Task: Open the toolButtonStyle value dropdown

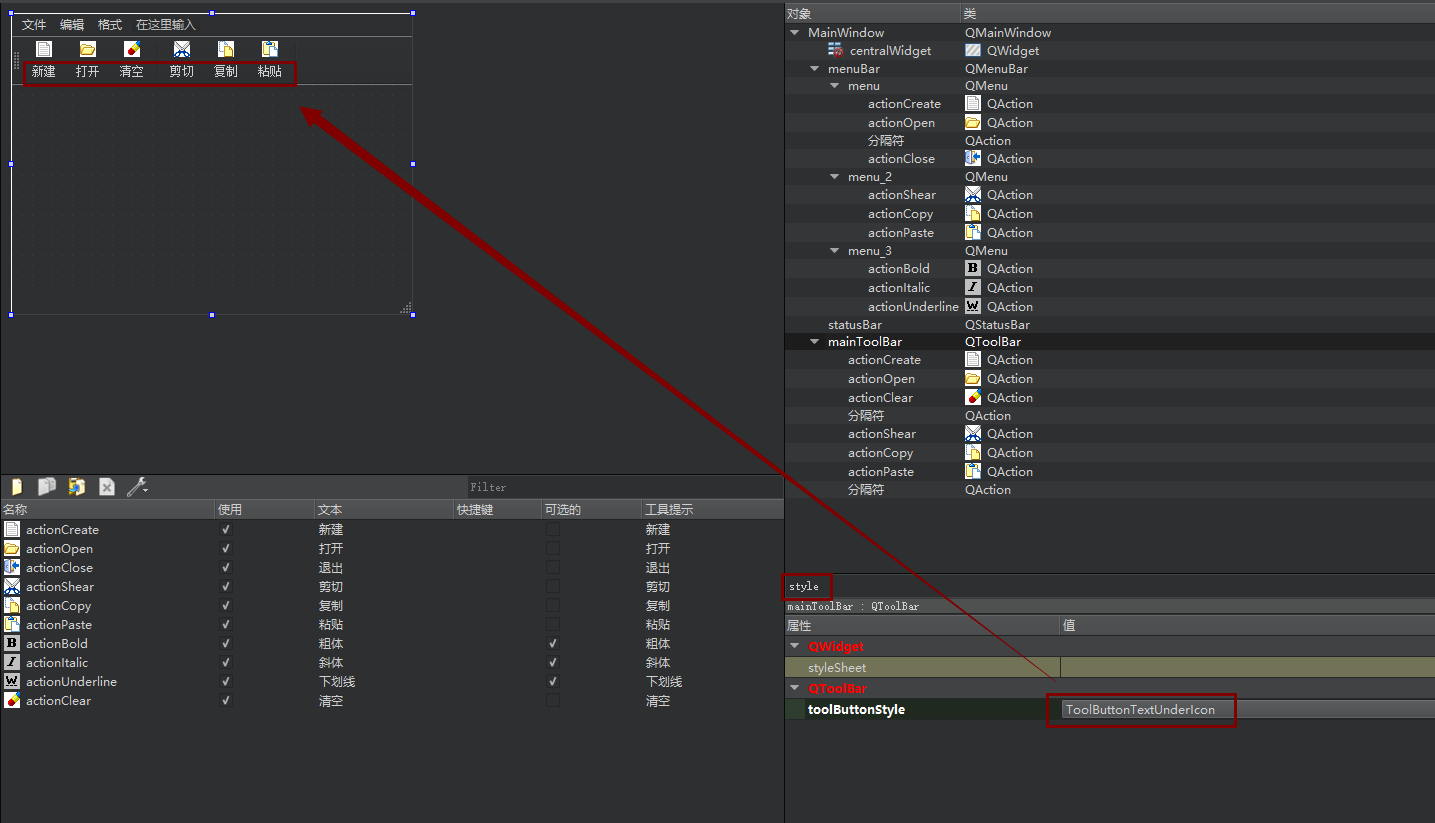Action: tap(1148, 710)
